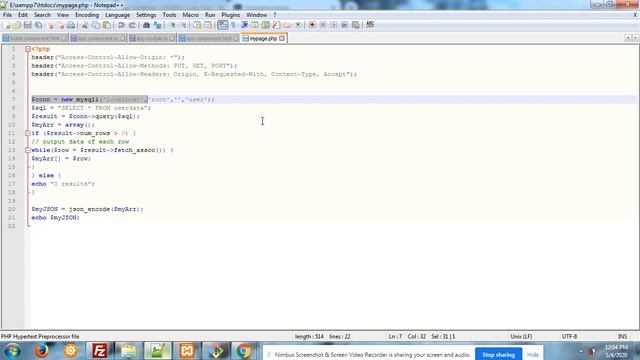Screen dimensions: 640x360
Task: Click the Close document toolbar icon
Action: pyautogui.click(x=51, y=25)
